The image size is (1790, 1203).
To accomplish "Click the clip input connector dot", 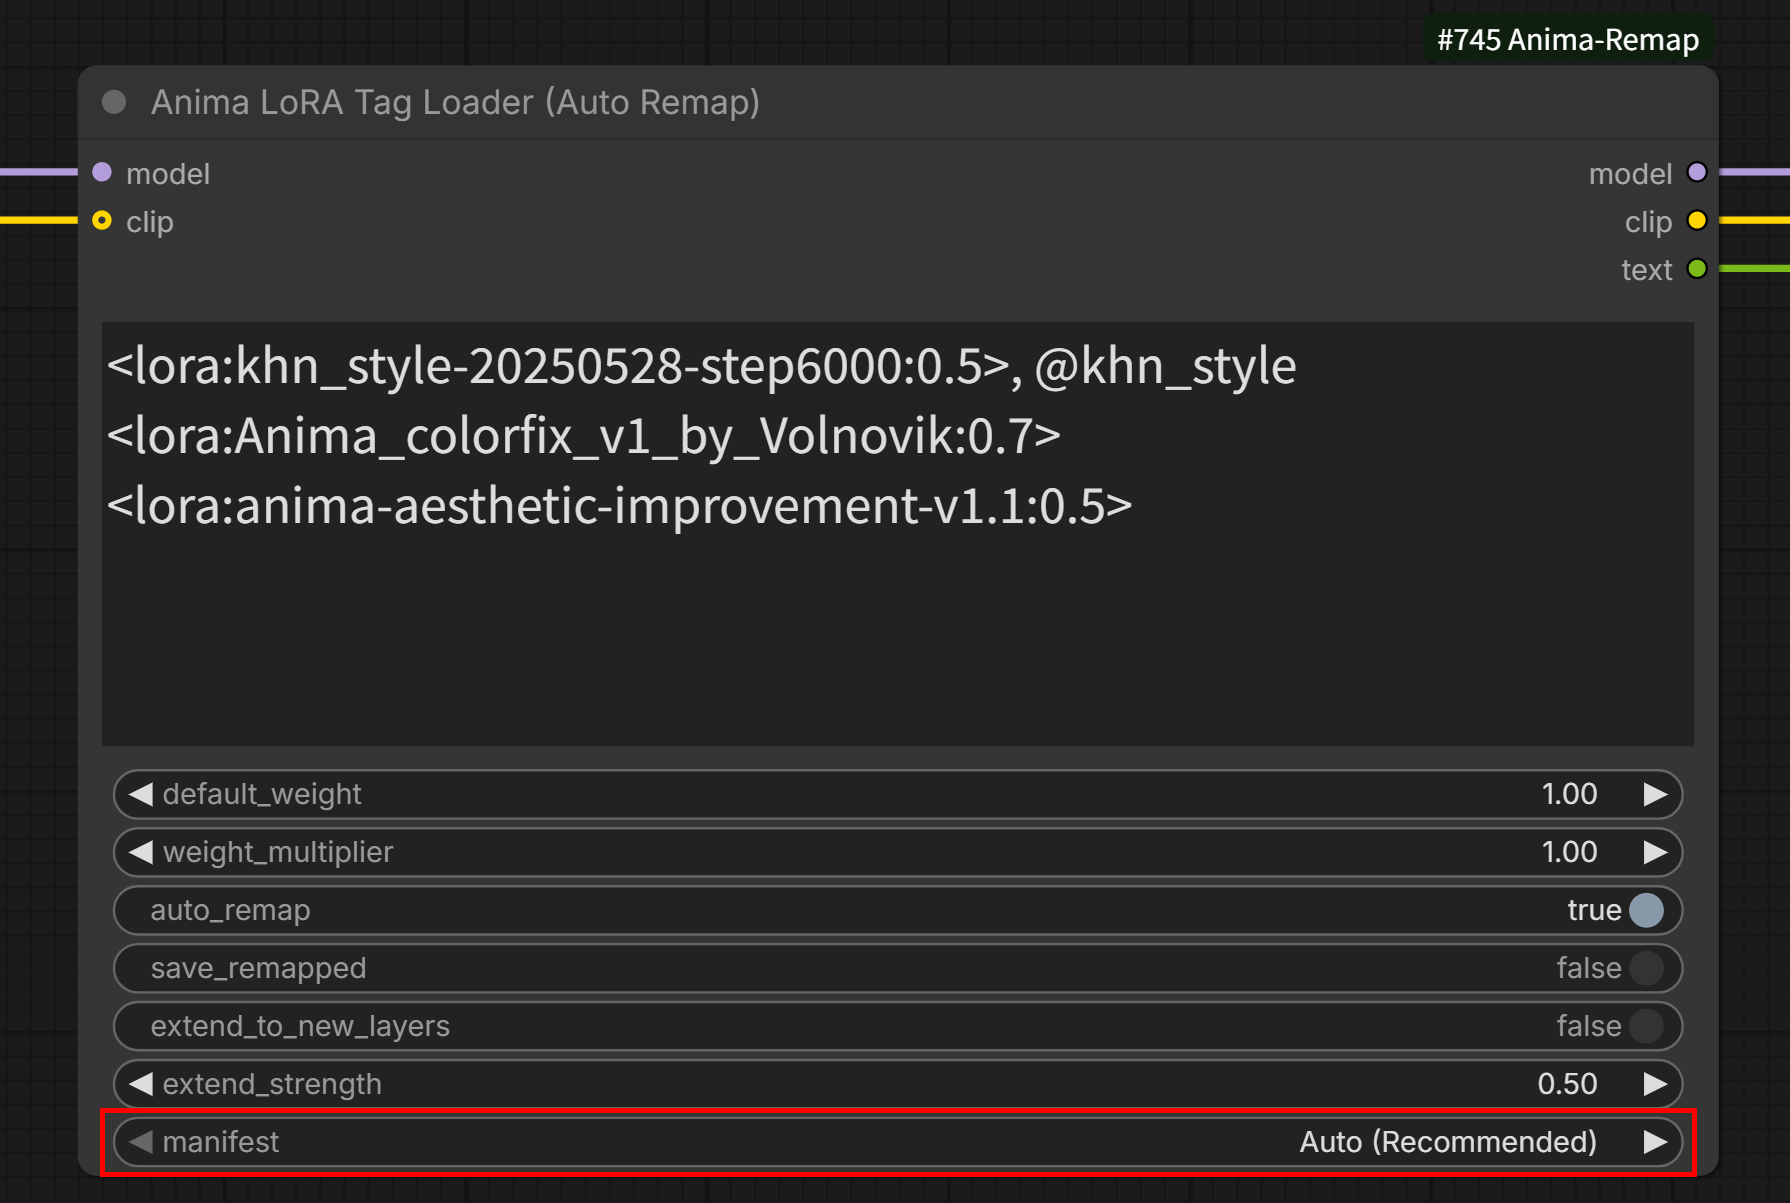I will tap(102, 220).
